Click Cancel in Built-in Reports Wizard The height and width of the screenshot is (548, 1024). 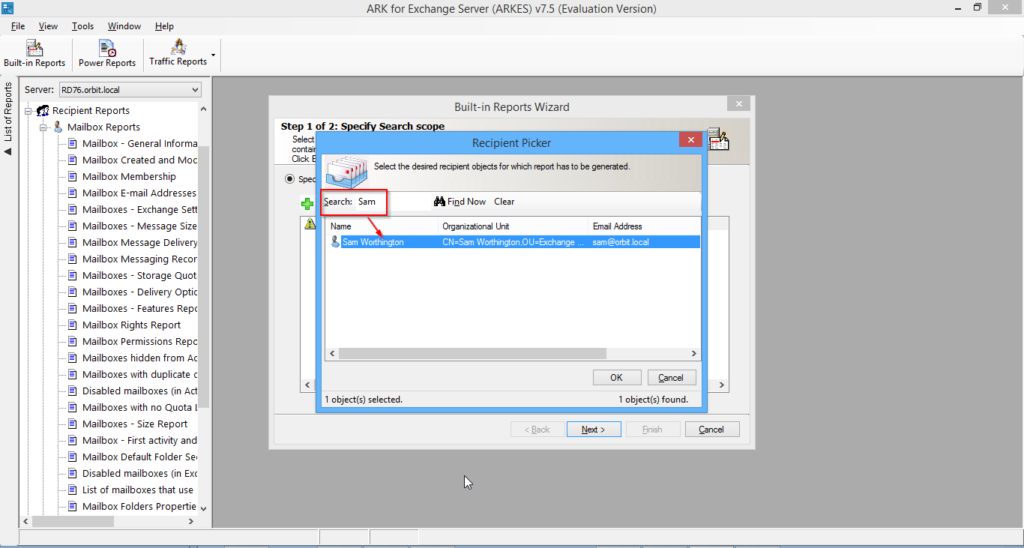click(x=712, y=430)
